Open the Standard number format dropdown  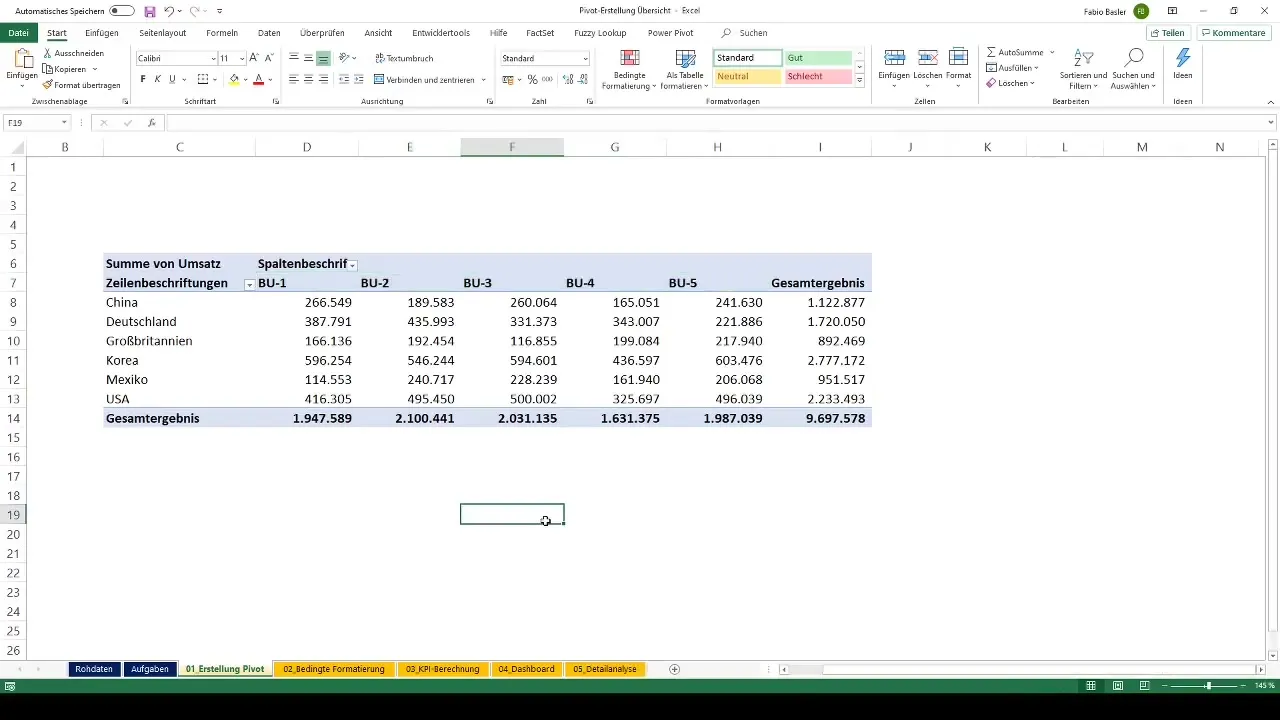585,59
